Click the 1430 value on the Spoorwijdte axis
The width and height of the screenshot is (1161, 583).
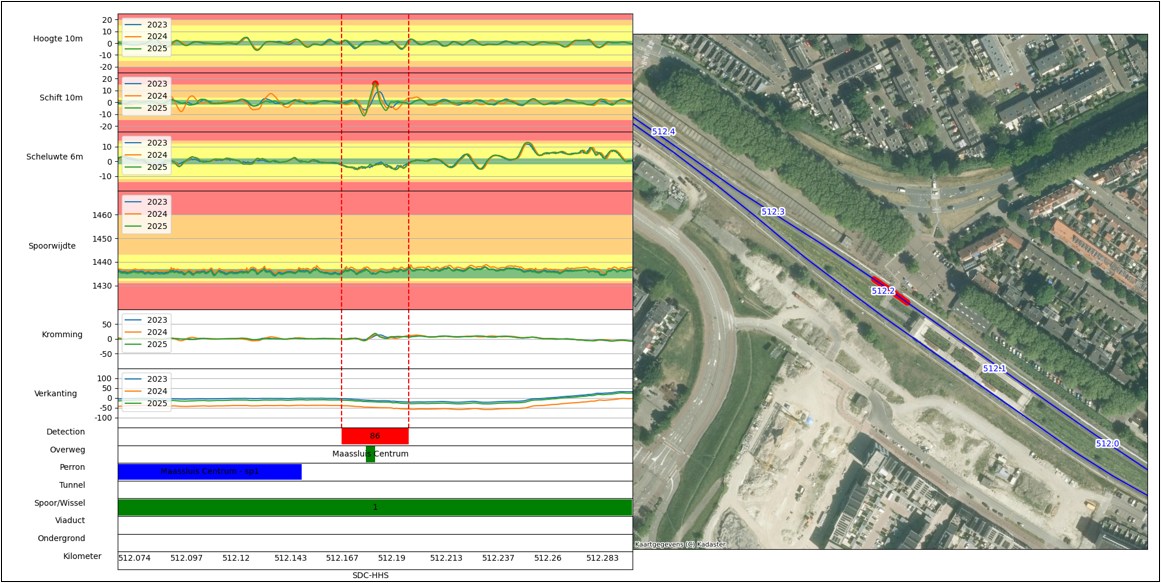click(101, 286)
